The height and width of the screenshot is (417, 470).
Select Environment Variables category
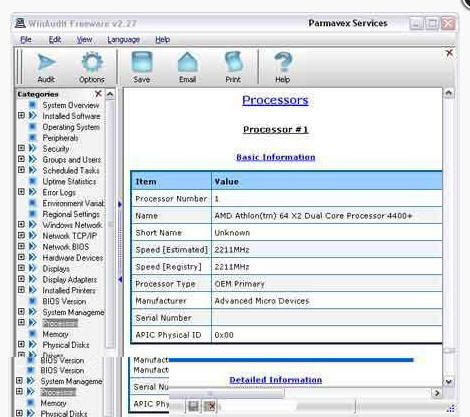[73, 203]
